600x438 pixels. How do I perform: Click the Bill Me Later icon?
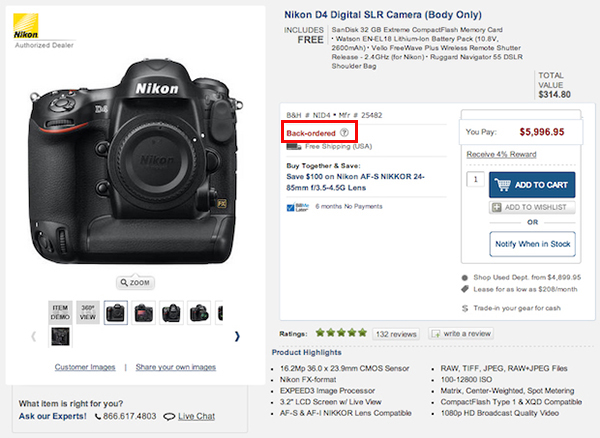point(298,207)
